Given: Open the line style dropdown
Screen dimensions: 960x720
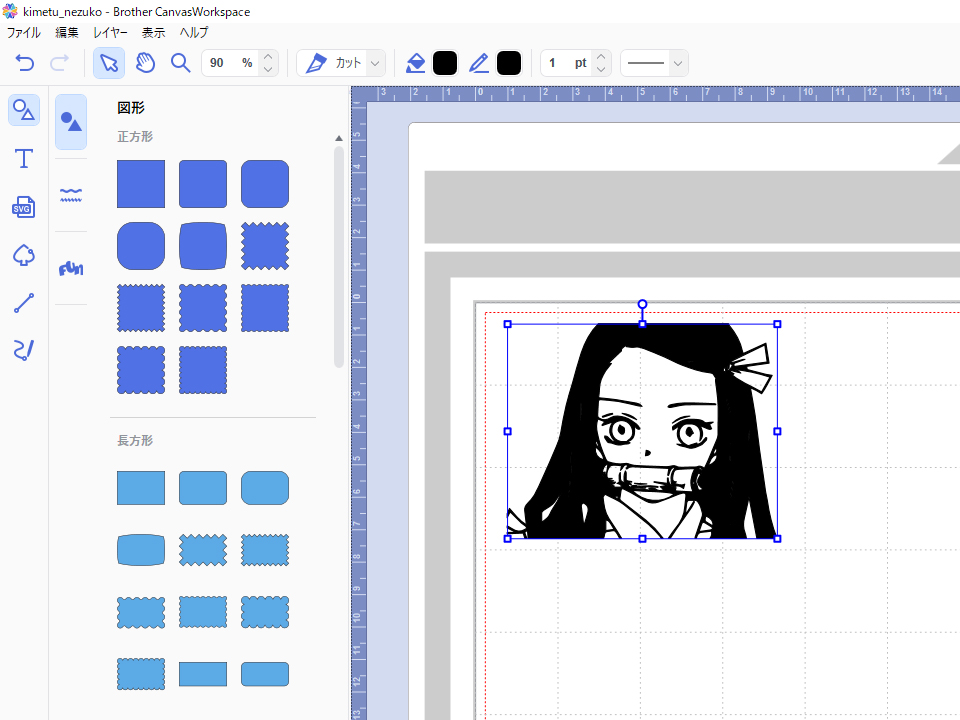Looking at the screenshot, I should coord(654,63).
